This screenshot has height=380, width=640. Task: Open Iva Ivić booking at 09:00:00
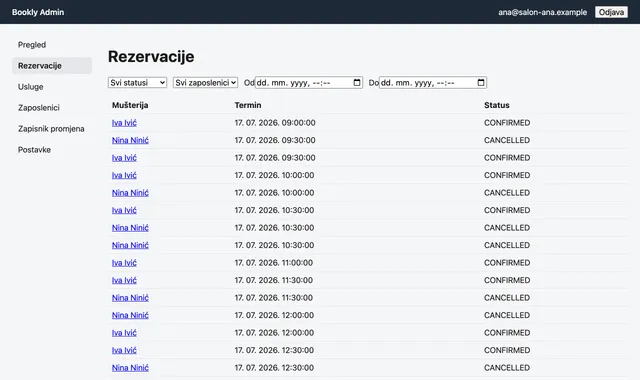click(x=124, y=123)
